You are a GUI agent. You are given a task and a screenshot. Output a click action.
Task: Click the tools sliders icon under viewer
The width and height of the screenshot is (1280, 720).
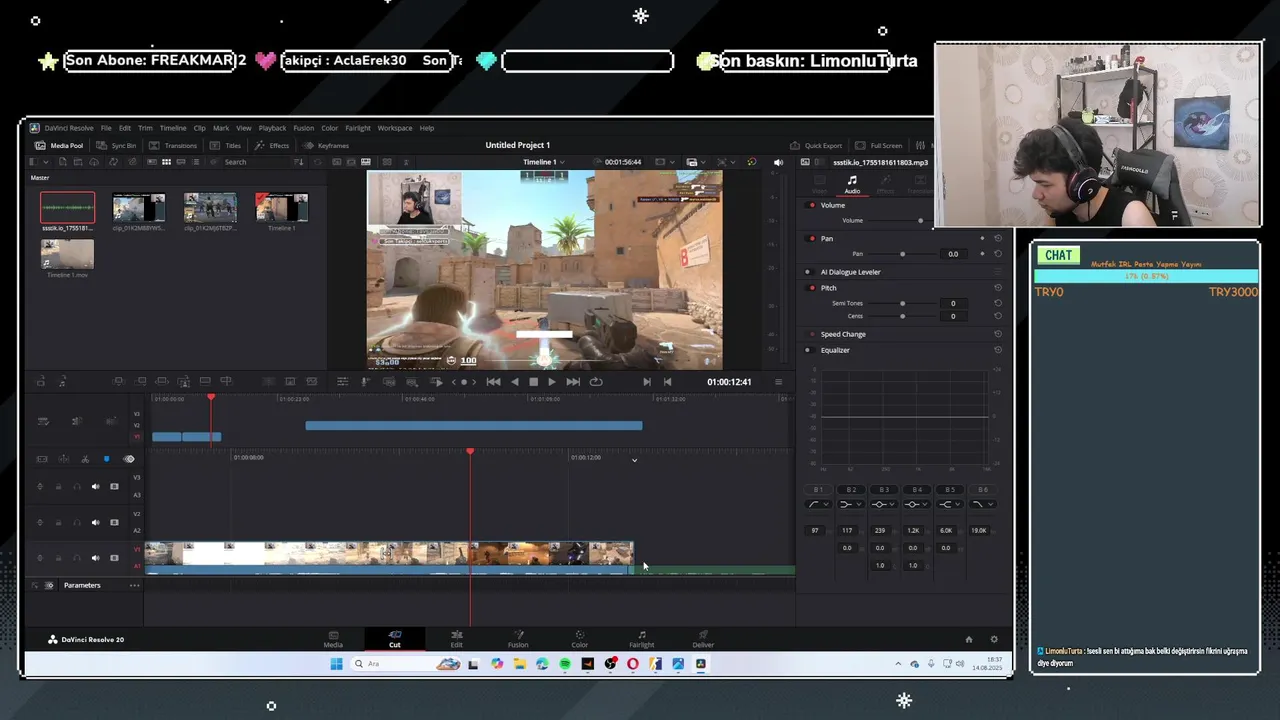tap(343, 382)
